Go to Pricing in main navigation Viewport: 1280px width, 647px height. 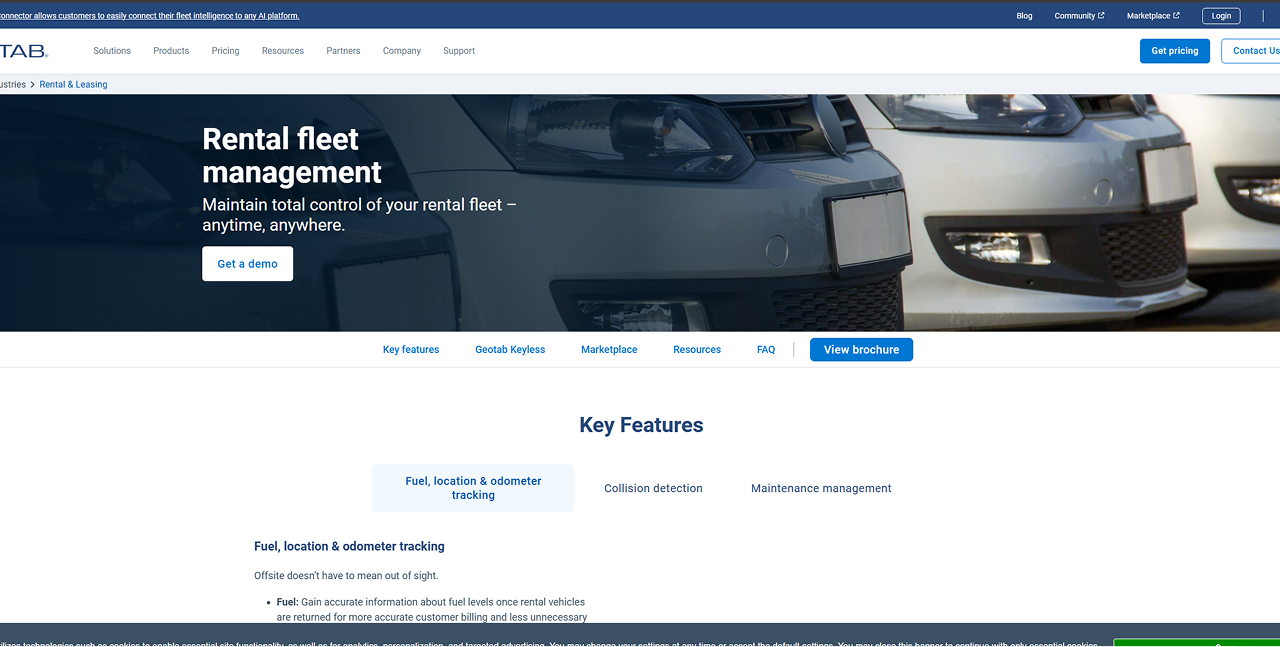225,51
